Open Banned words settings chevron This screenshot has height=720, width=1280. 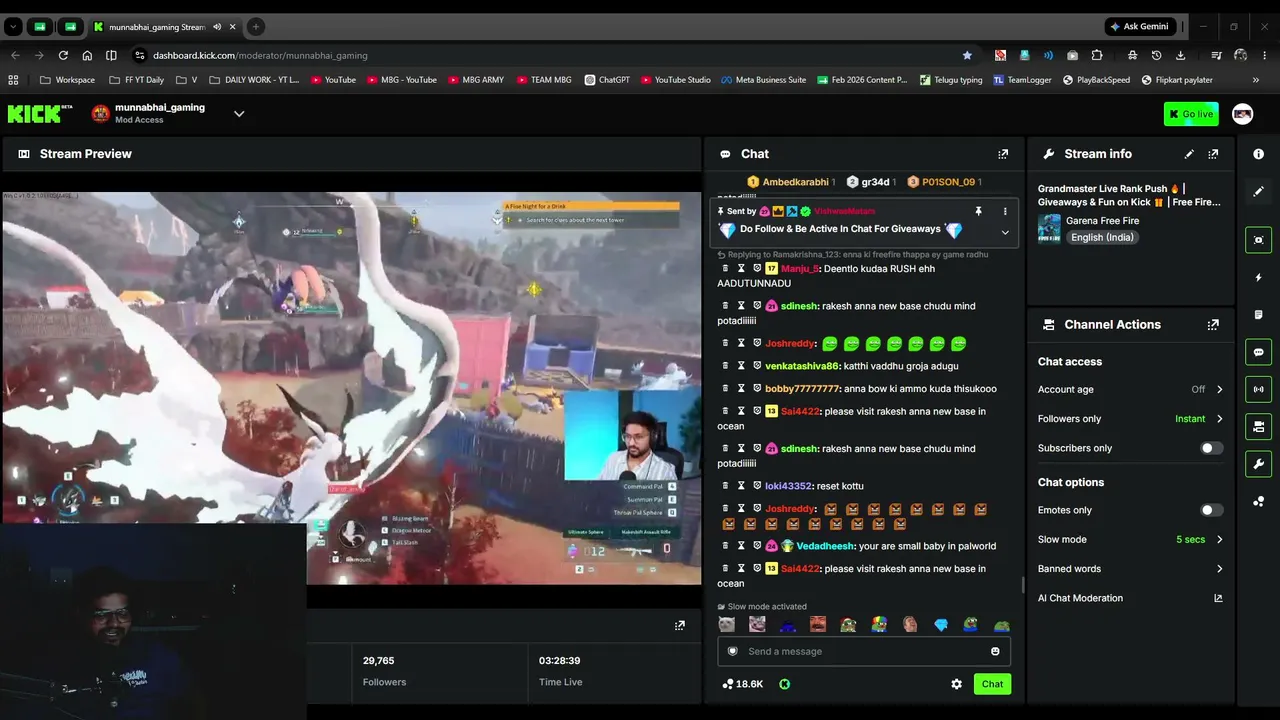(1219, 569)
